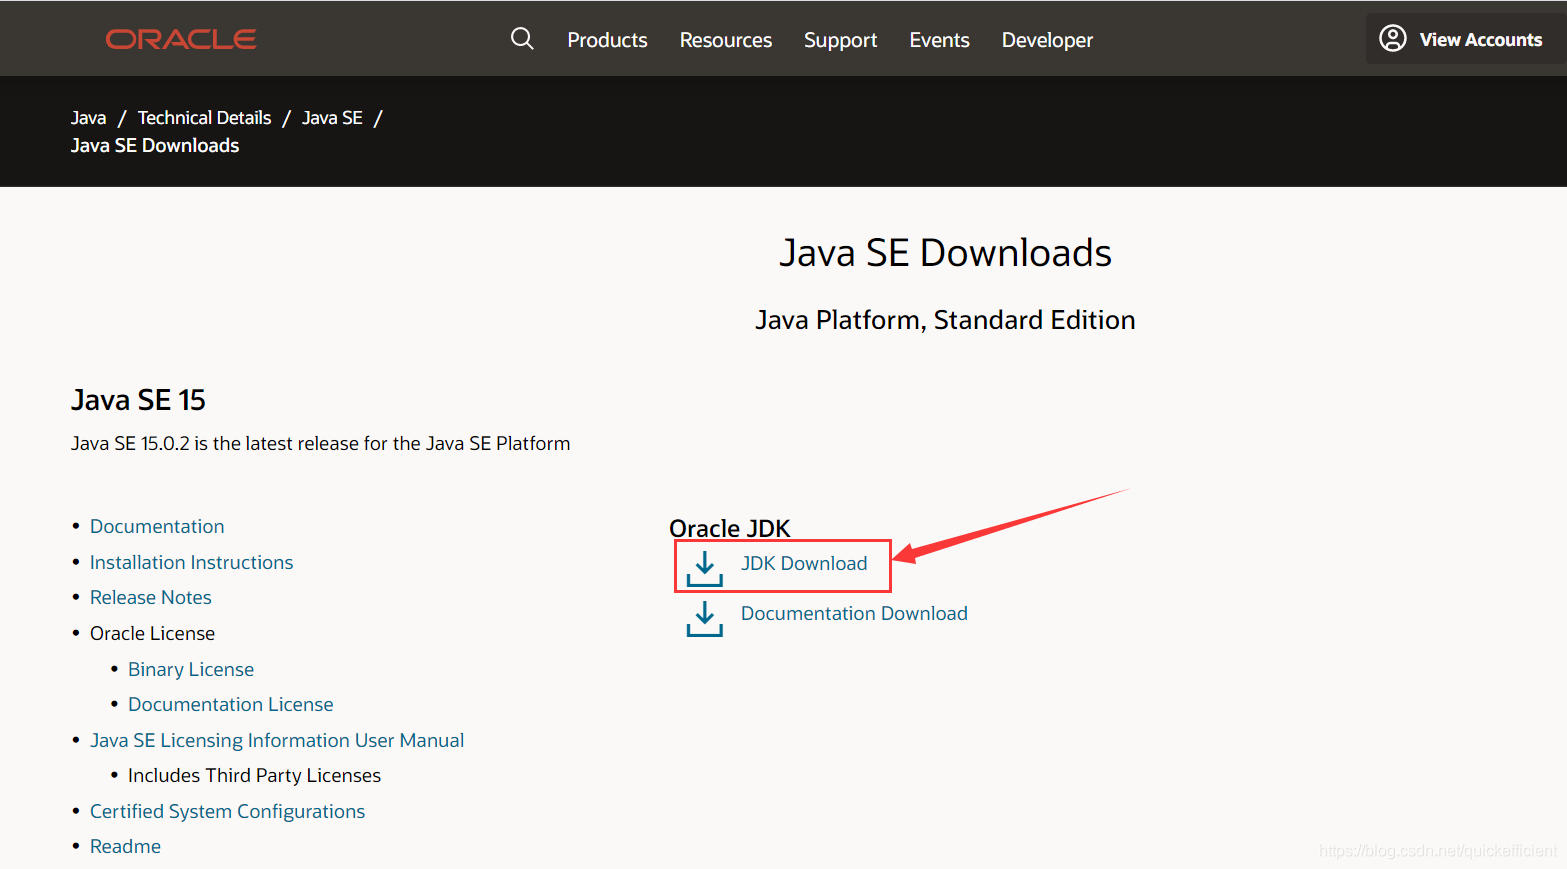Viewport: 1567px width, 869px height.
Task: Open Java SE Licensing Information User Manual
Action: 277,740
